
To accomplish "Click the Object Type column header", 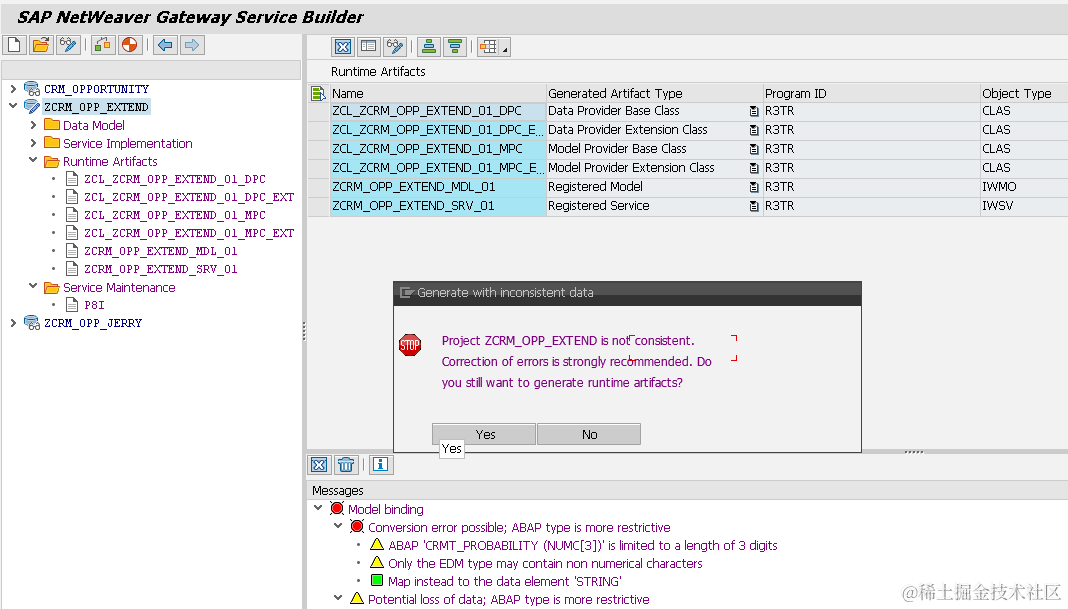I will (x=1024, y=93).
